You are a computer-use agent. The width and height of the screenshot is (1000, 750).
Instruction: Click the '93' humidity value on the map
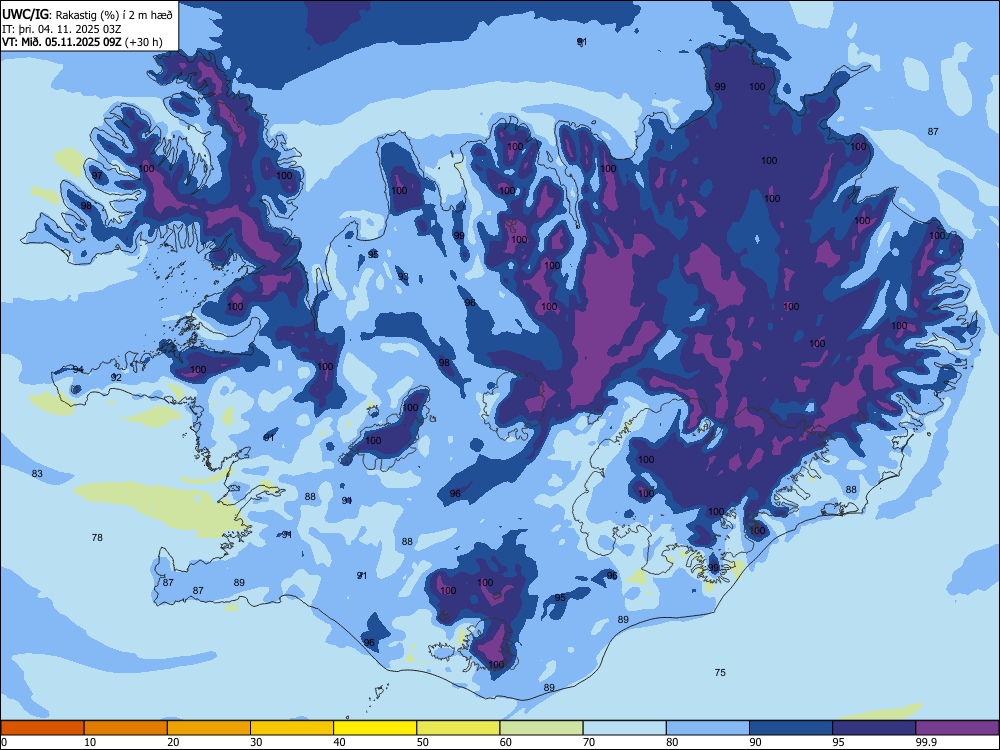403,276
